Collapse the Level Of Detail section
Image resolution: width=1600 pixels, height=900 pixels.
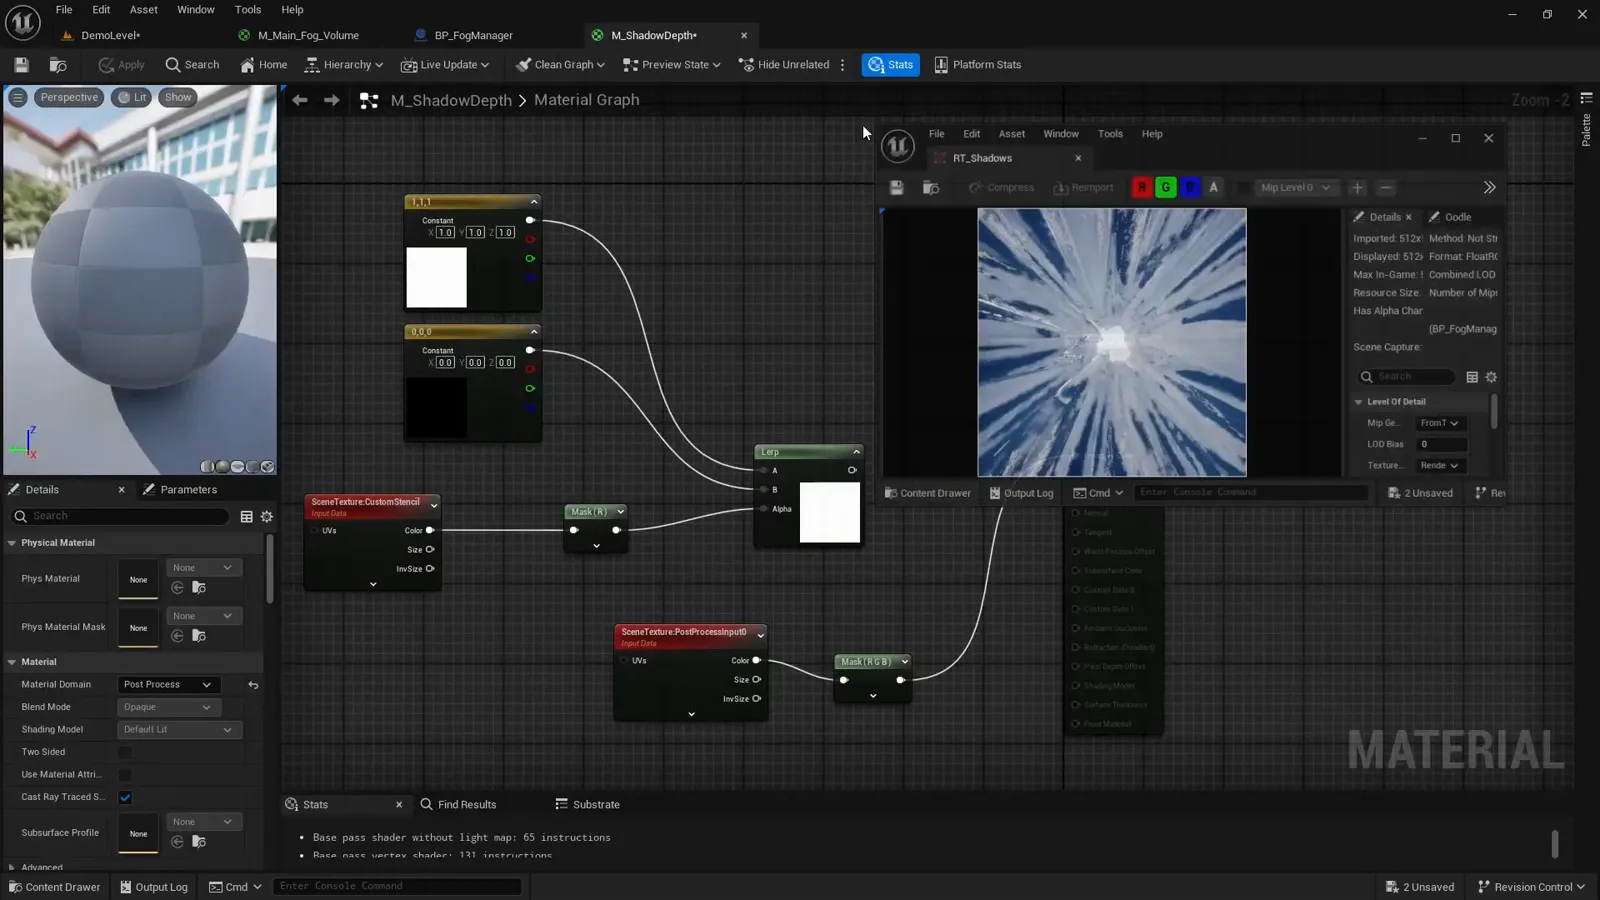pos(1359,402)
